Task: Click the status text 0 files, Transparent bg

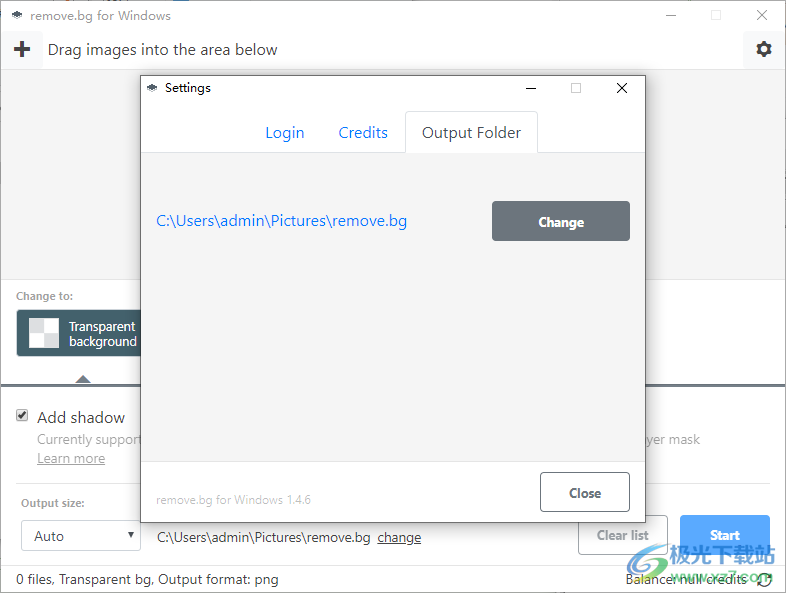Action: [147, 579]
